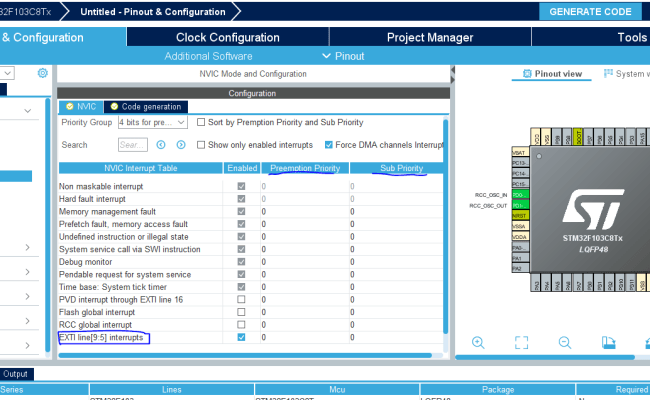Collapse the top category down-chevron in sidebar
The image size is (650, 400).
point(28,111)
